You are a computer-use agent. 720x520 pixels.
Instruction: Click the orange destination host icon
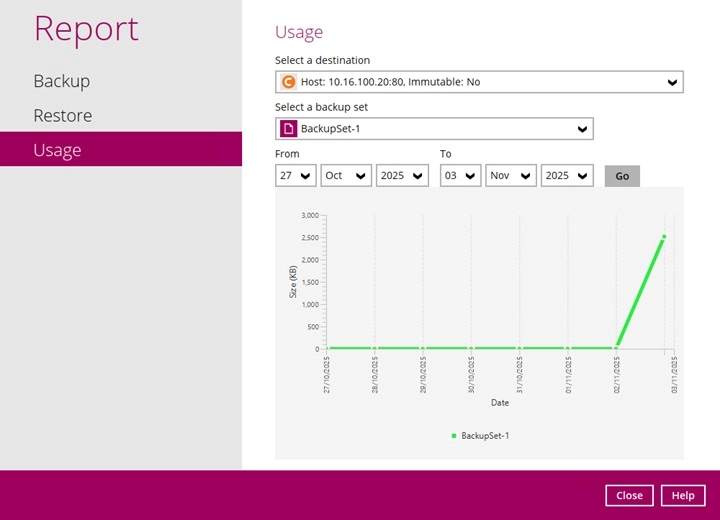[289, 82]
